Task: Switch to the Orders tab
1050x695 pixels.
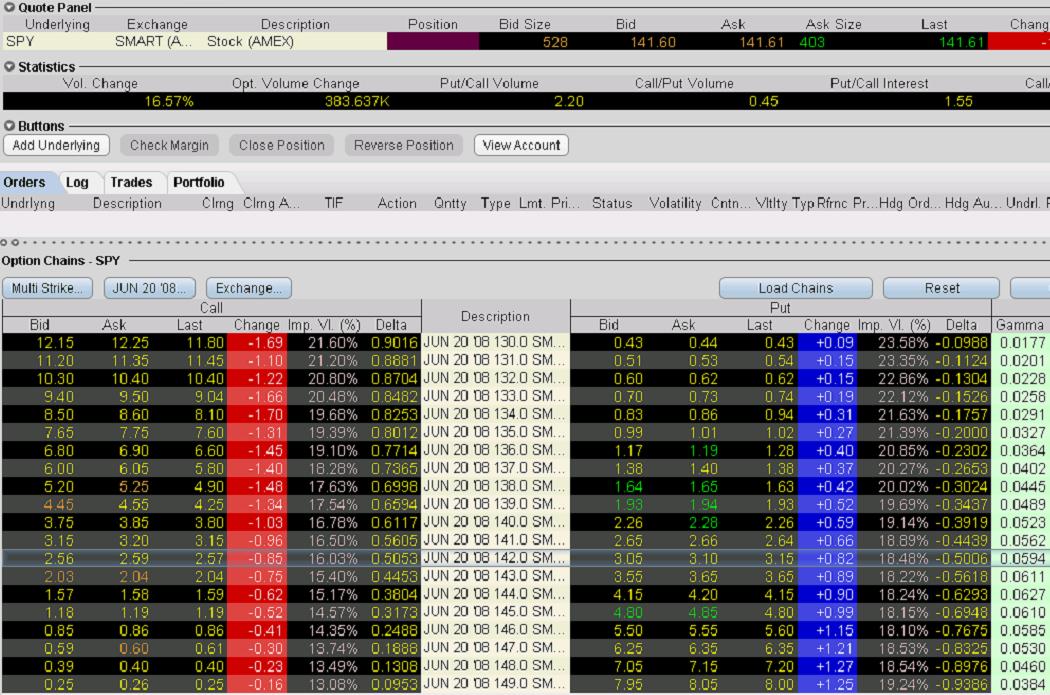Action: click(x=25, y=182)
